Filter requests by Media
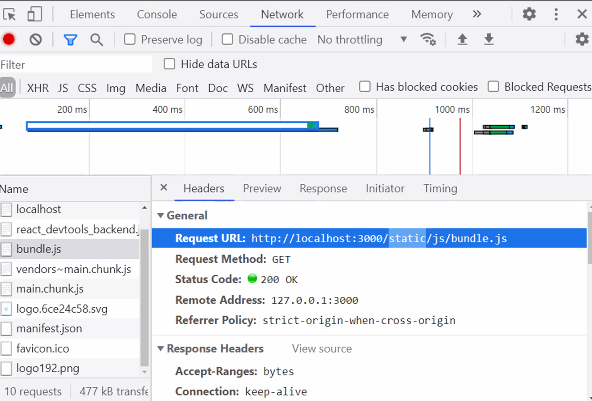Viewport: 592px width, 401px height. (x=151, y=88)
